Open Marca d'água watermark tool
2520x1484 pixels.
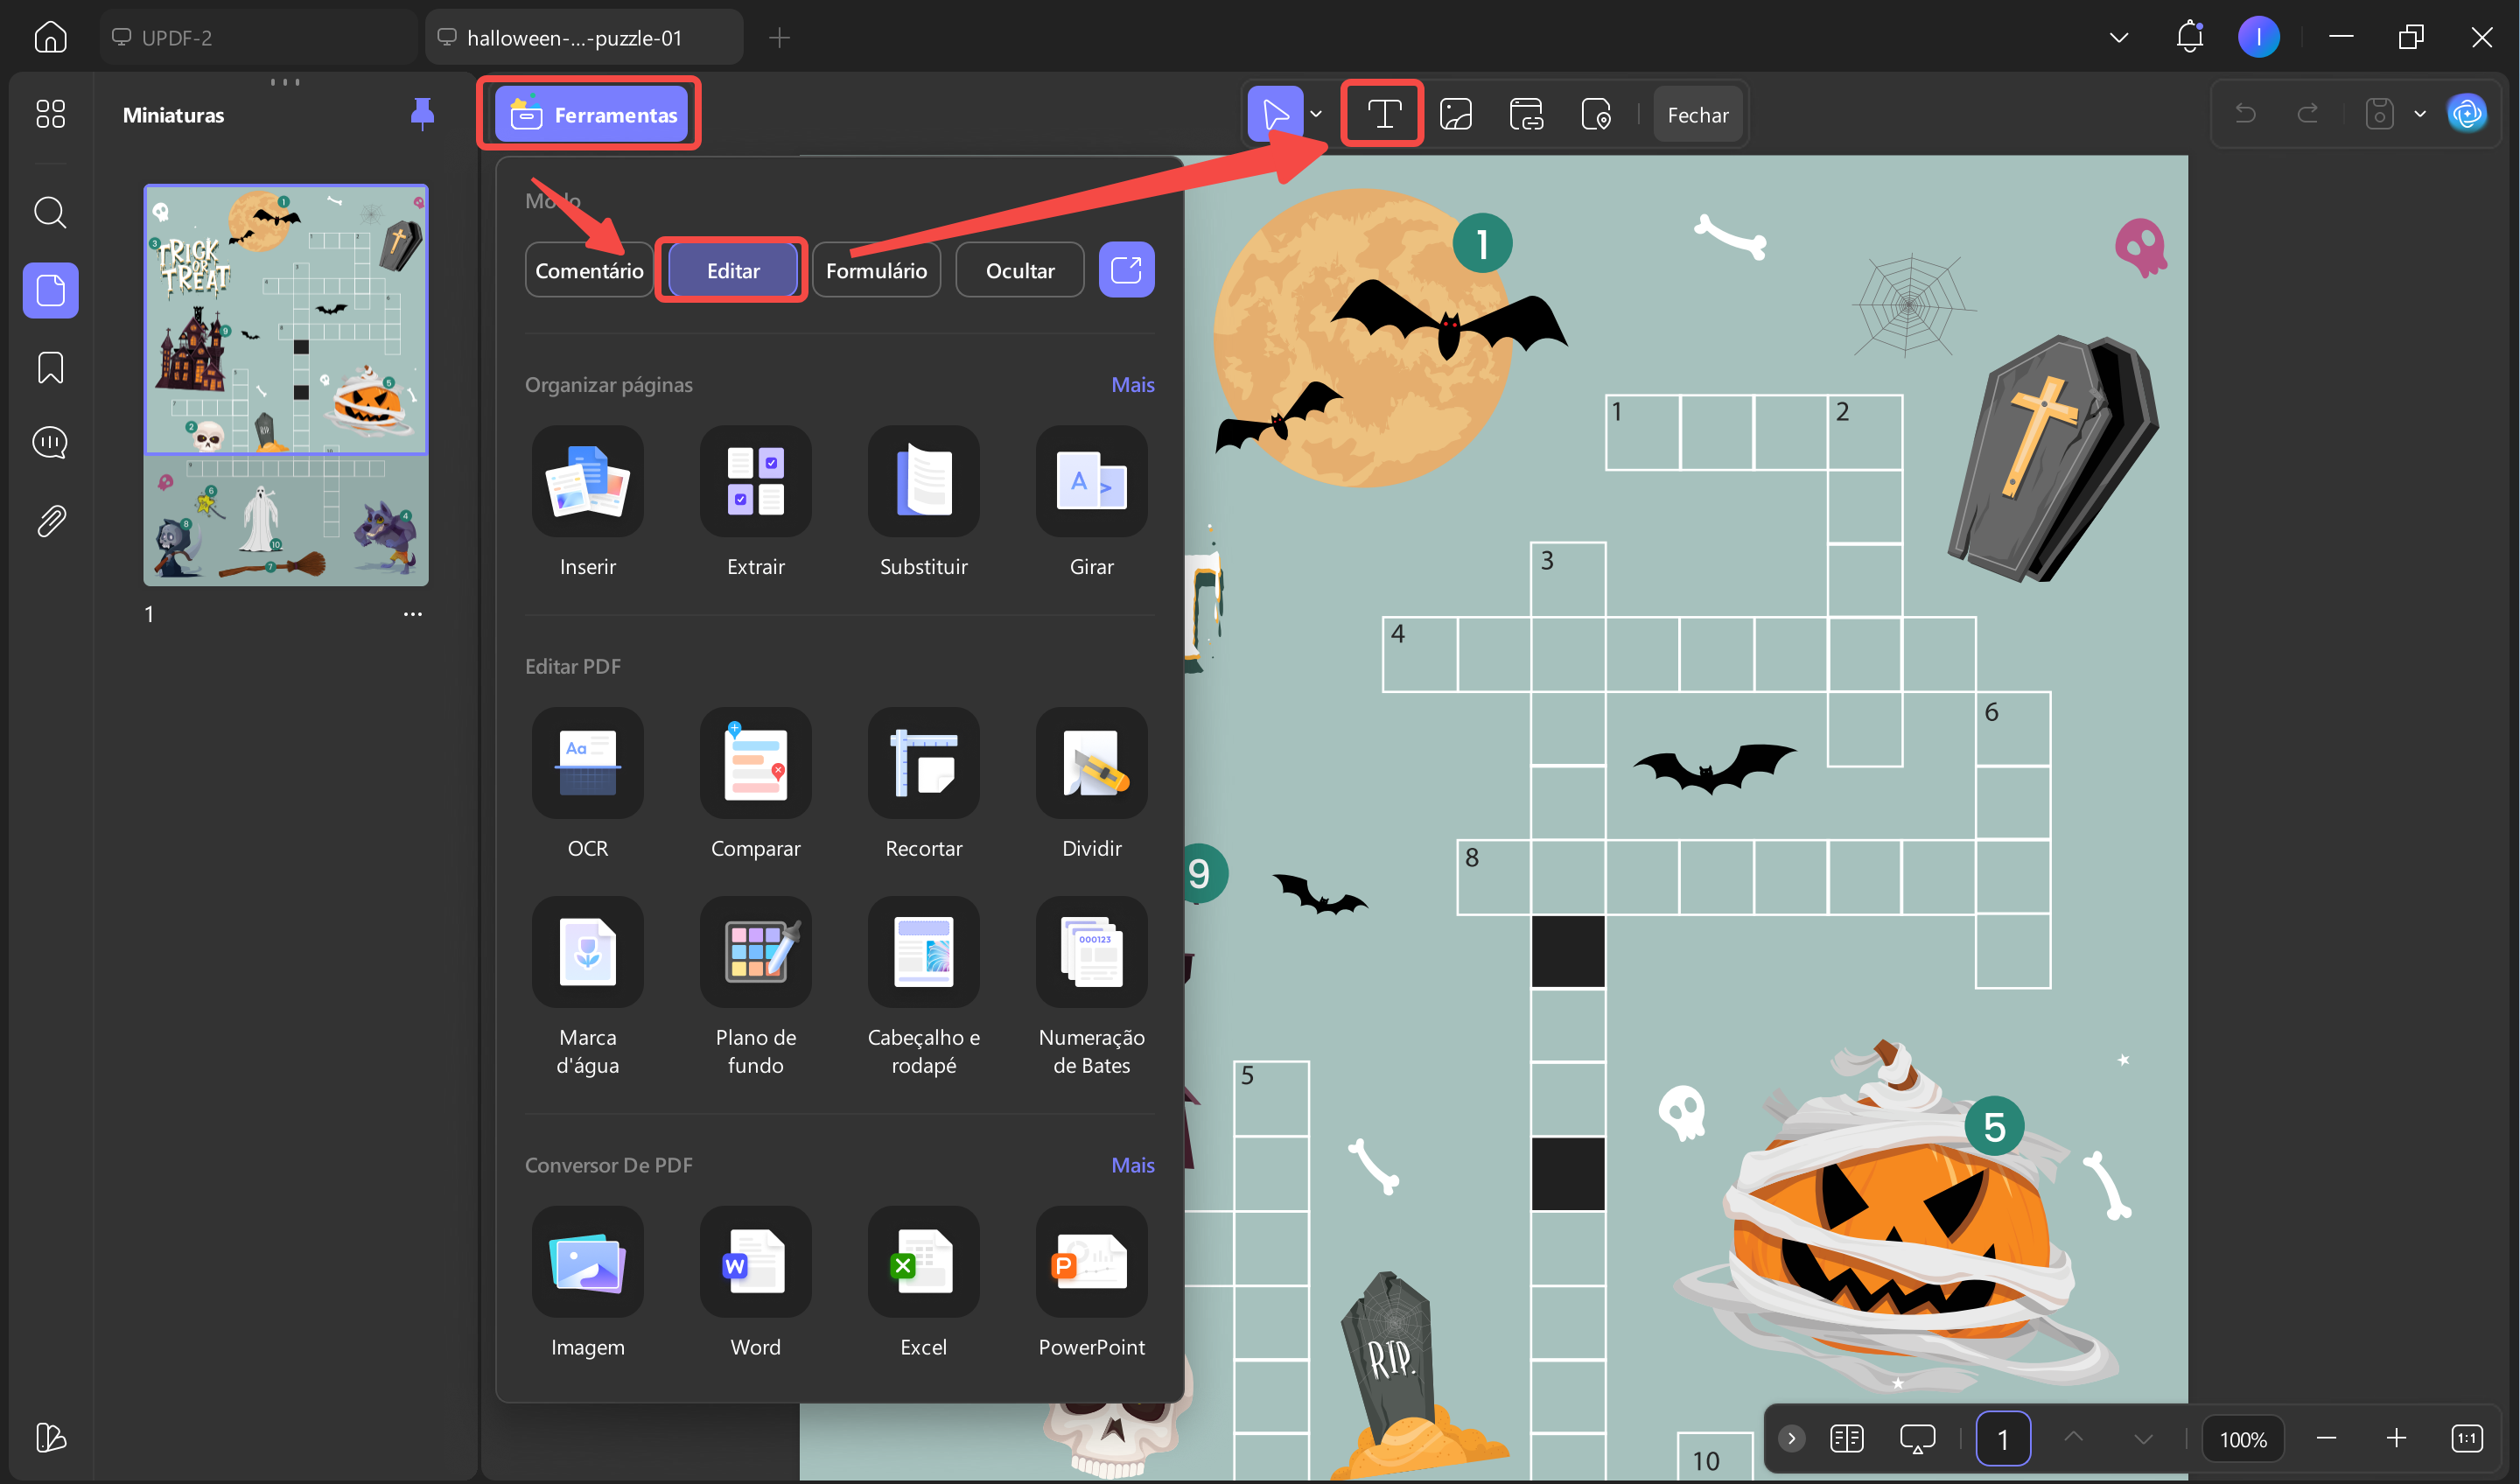pos(587,952)
